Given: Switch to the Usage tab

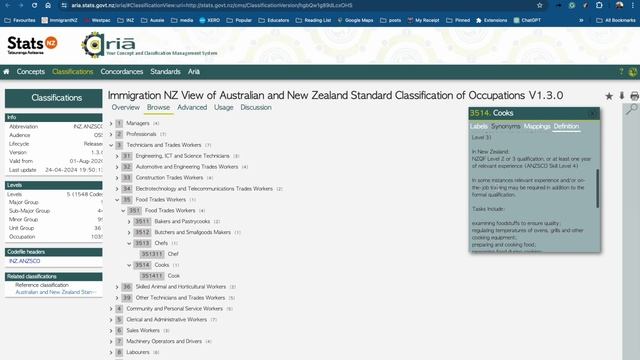Looking at the screenshot, I should tap(224, 107).
